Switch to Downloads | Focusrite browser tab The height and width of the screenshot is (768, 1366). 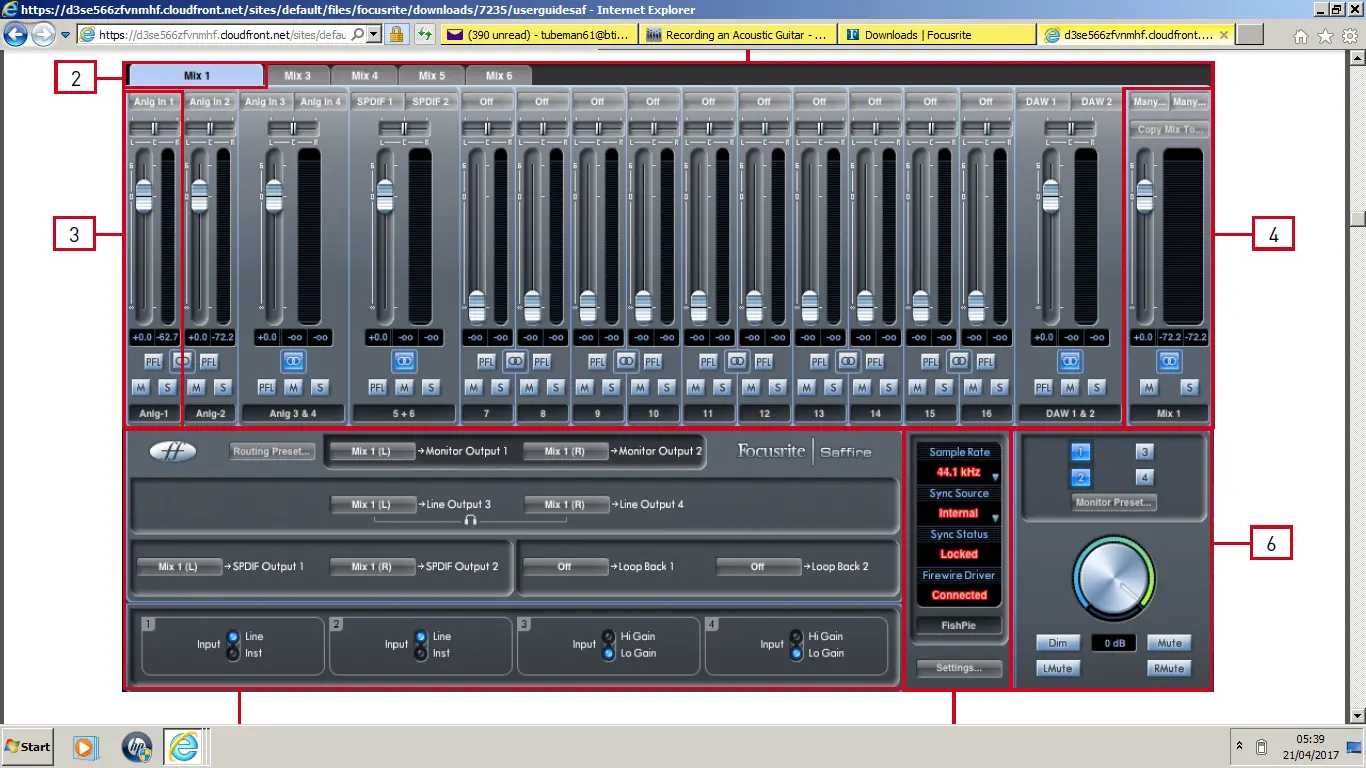click(937, 34)
